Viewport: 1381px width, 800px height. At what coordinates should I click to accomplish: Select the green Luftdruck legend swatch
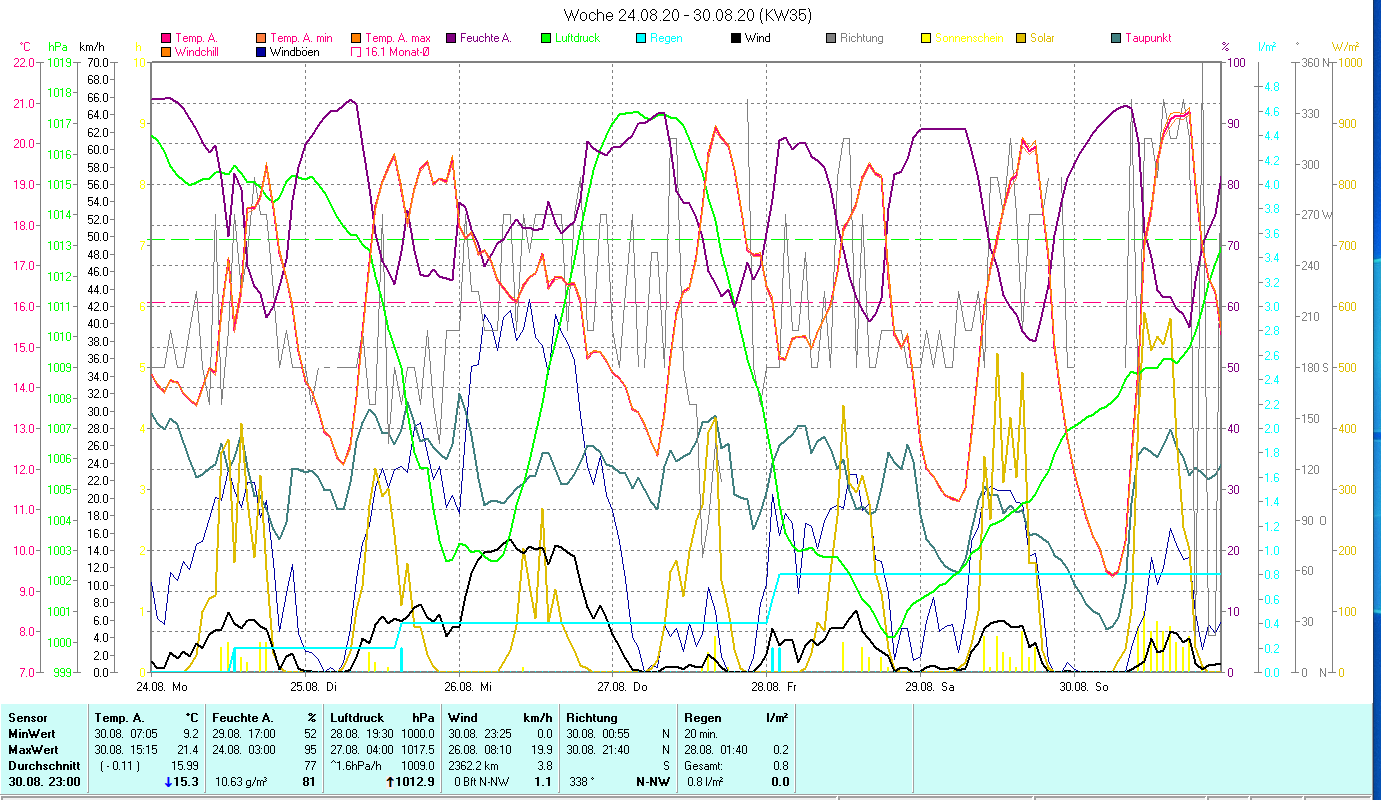[x=546, y=38]
